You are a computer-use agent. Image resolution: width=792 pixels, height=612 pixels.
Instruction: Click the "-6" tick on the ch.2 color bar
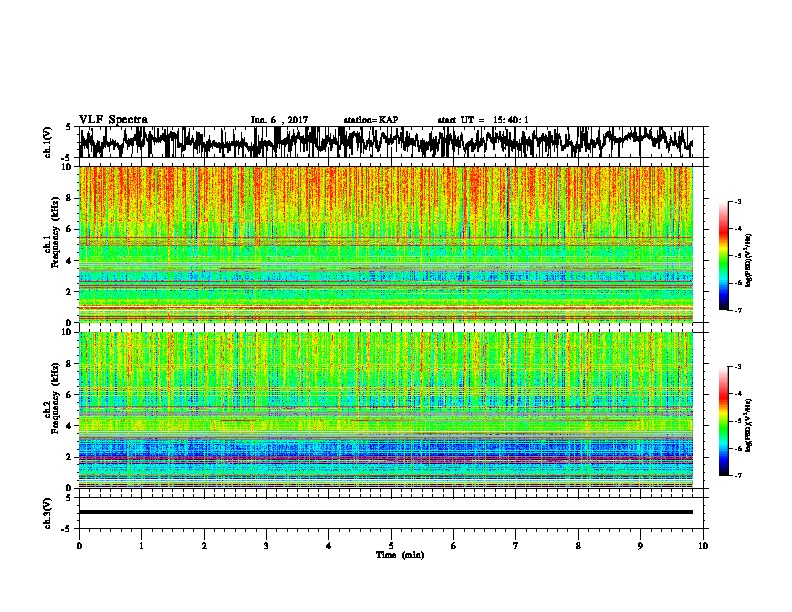click(737, 448)
